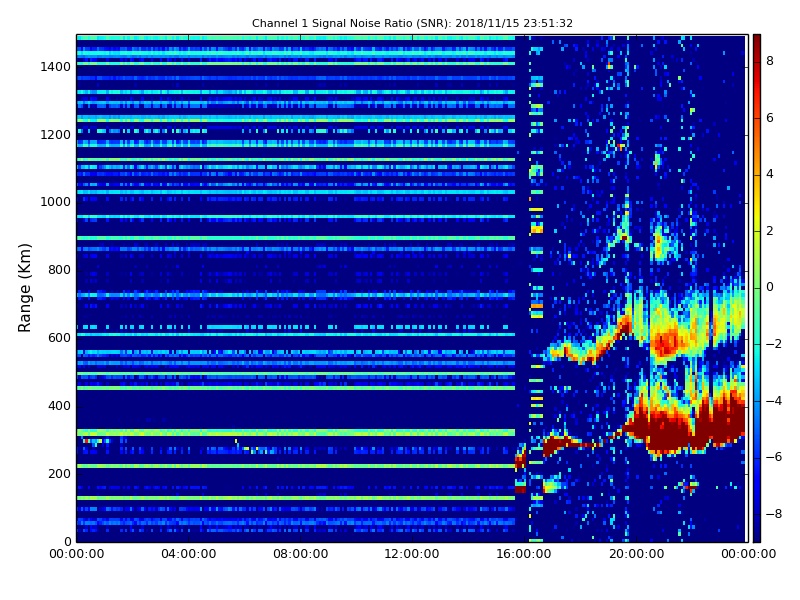Click the 16:00:00 time axis label

(x=524, y=554)
